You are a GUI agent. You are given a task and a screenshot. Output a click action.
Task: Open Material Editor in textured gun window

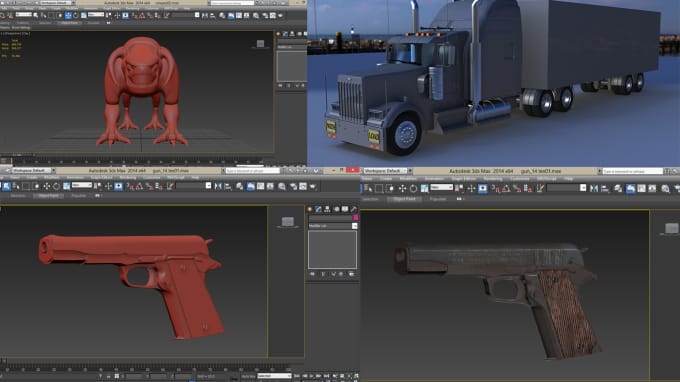665,188
